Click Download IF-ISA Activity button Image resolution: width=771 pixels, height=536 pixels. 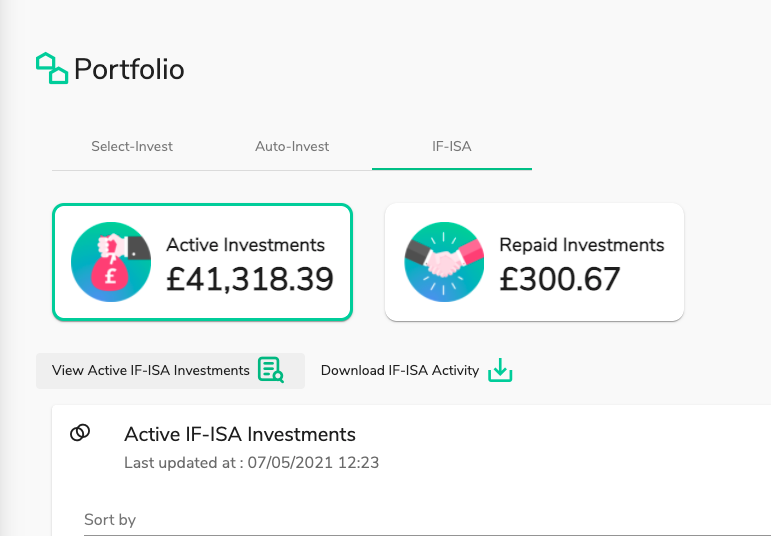(416, 370)
